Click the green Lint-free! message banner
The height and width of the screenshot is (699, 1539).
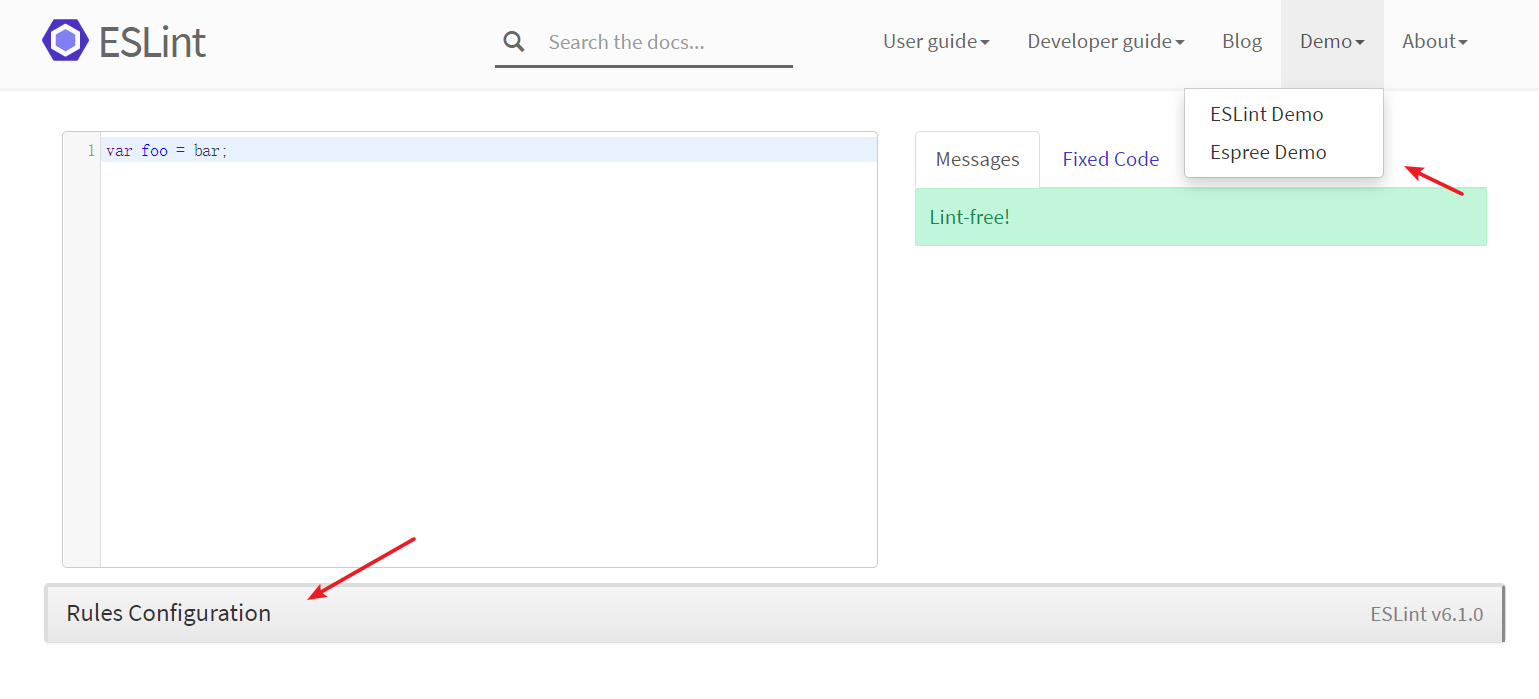click(x=1200, y=217)
